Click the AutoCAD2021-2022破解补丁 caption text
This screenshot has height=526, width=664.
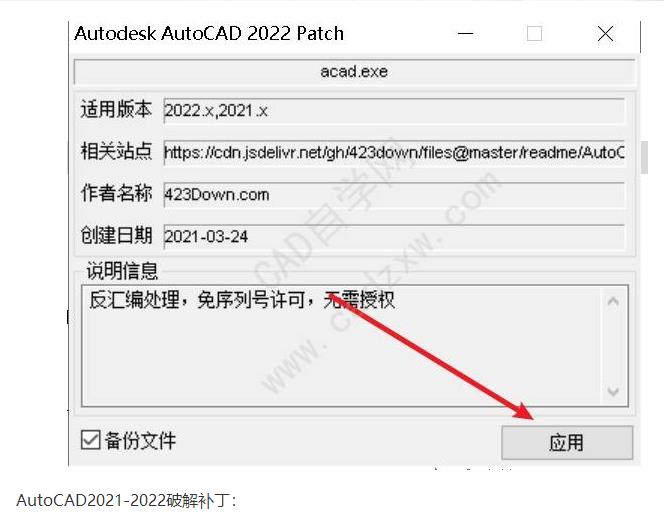pos(126,501)
